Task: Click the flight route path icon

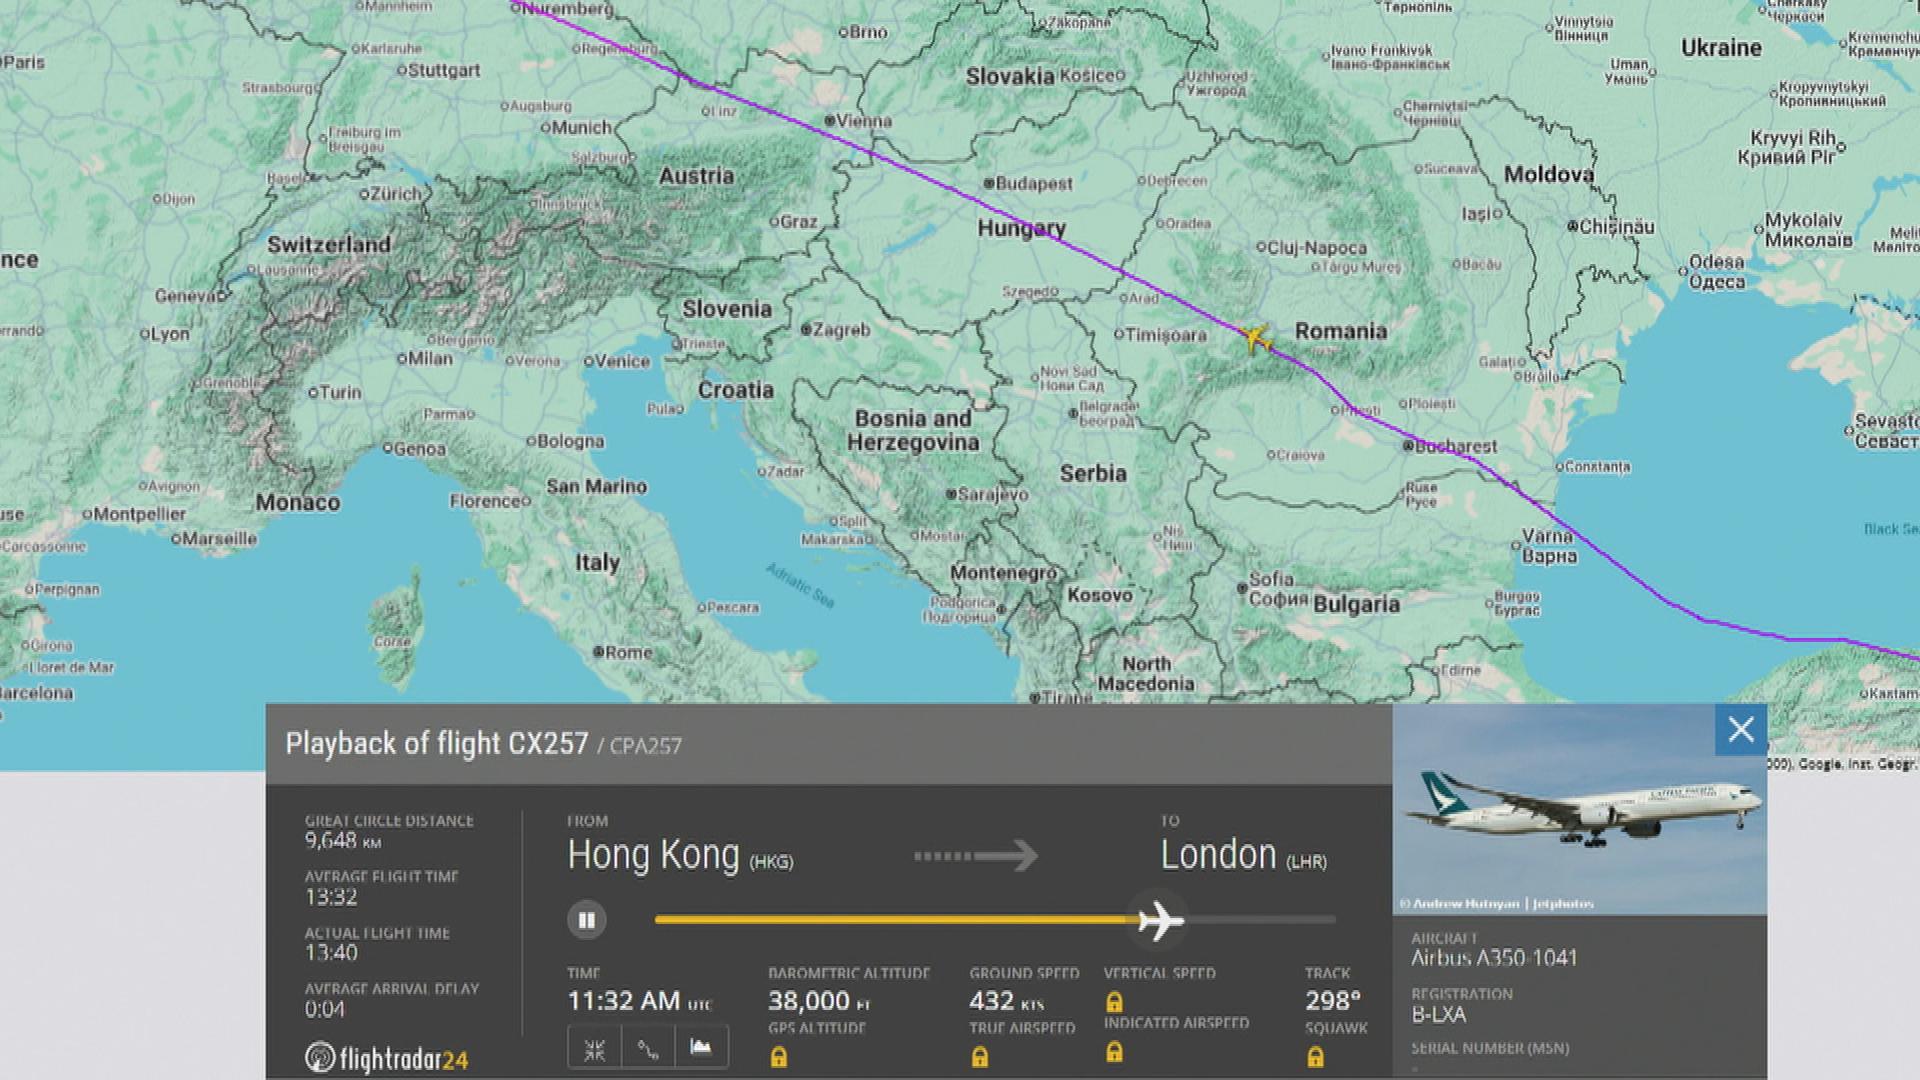Action: [x=648, y=1049]
